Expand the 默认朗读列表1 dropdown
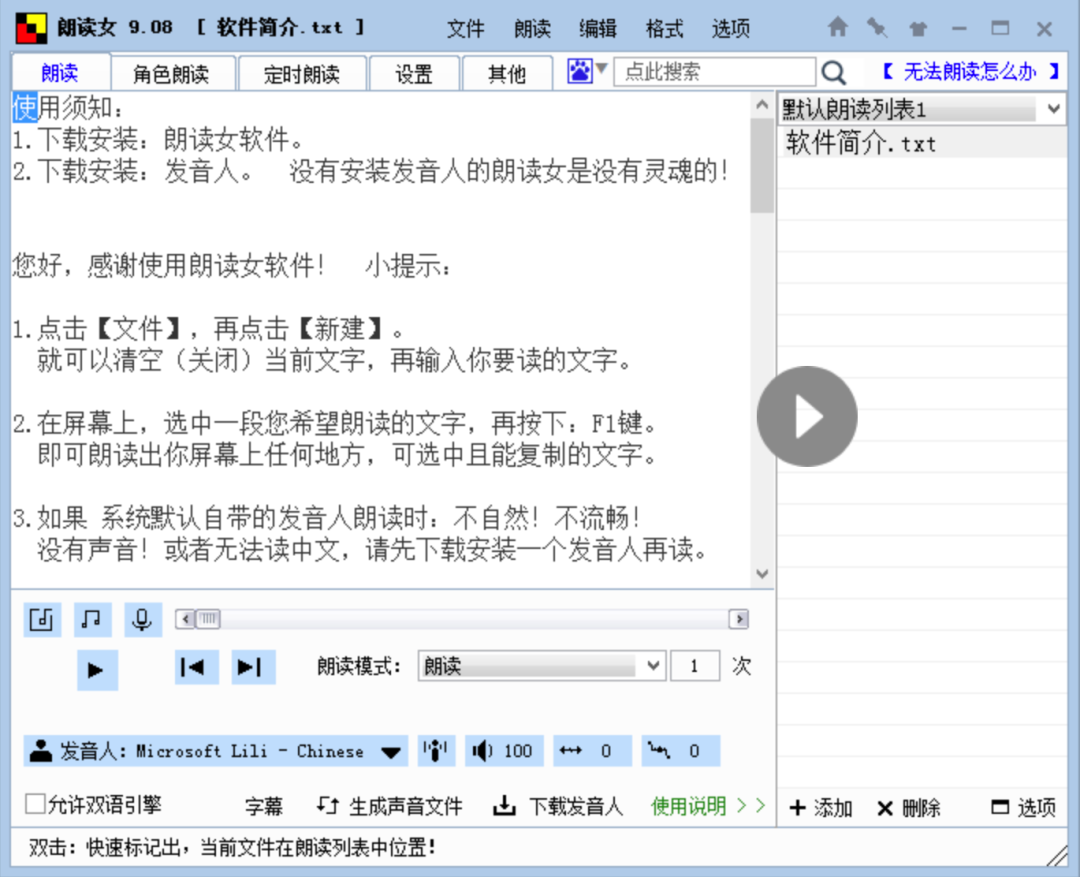 pos(1054,109)
